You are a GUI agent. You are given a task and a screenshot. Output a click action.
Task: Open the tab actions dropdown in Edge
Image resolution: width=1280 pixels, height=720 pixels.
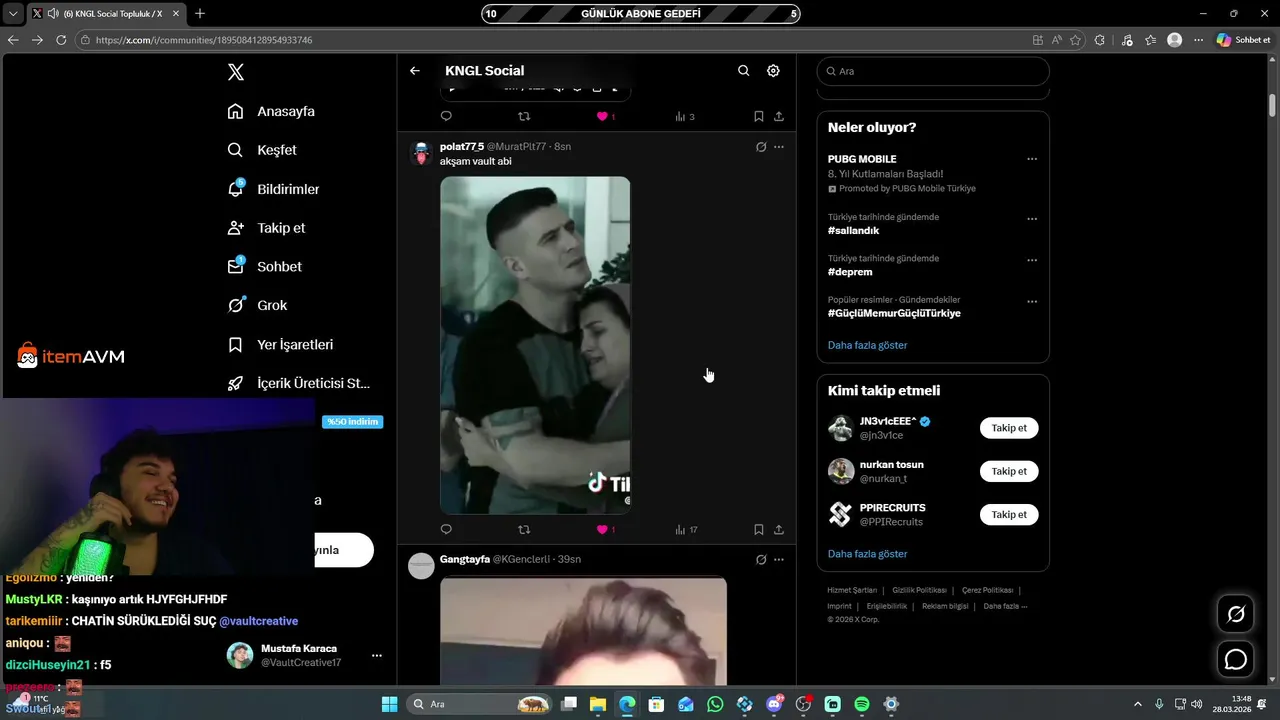(x=13, y=14)
